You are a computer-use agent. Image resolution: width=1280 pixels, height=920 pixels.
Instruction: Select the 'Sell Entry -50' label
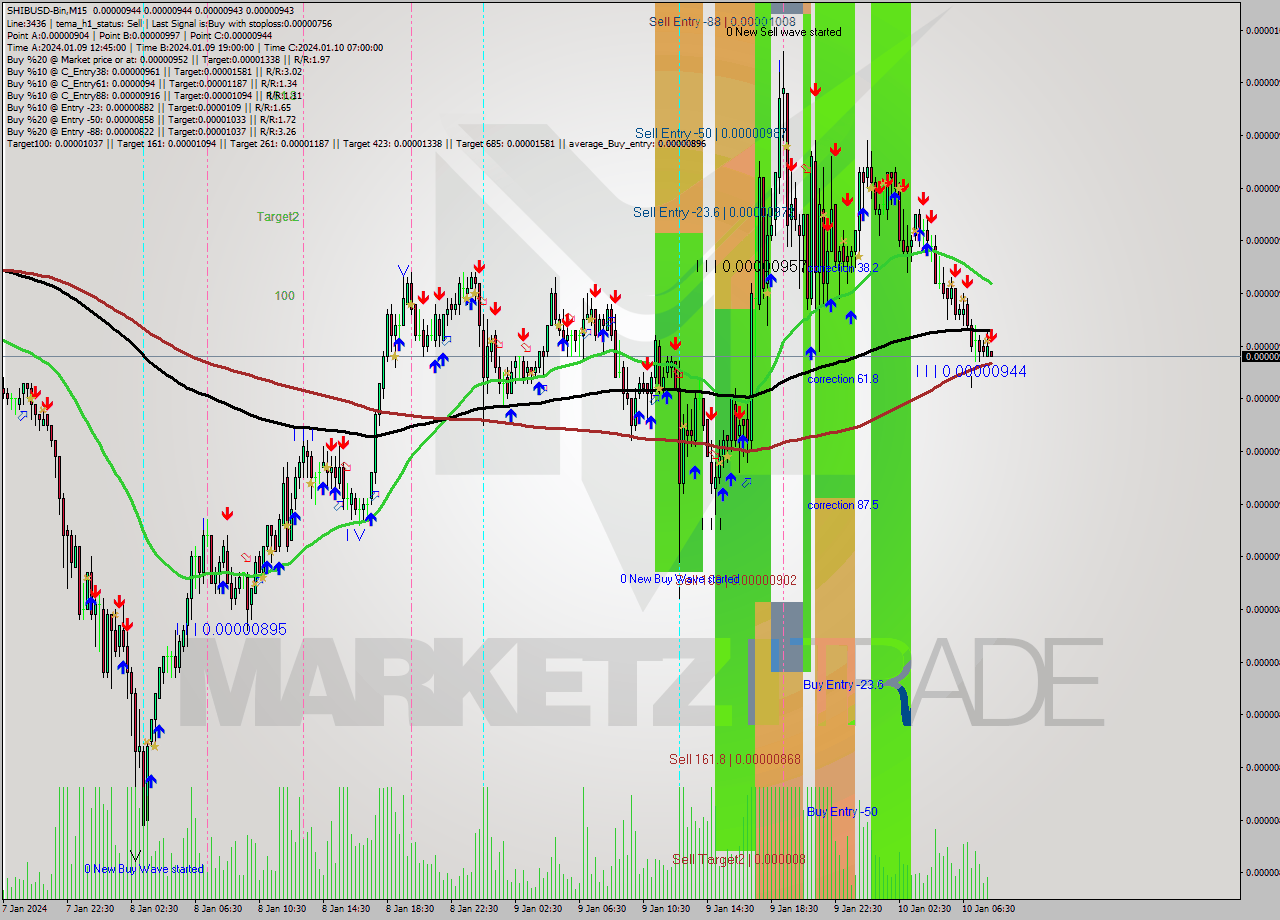711,132
